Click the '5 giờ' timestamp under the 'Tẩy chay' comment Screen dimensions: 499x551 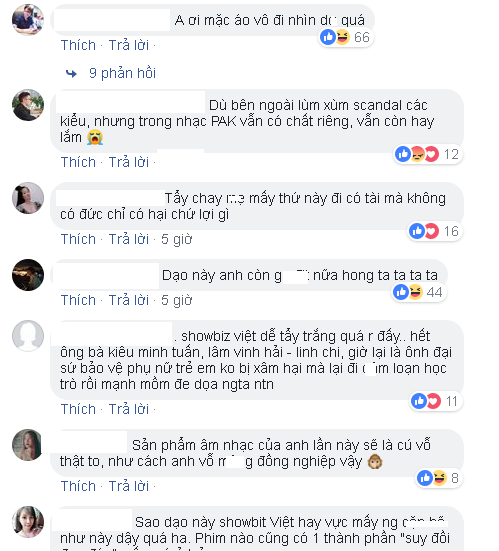tap(176, 239)
